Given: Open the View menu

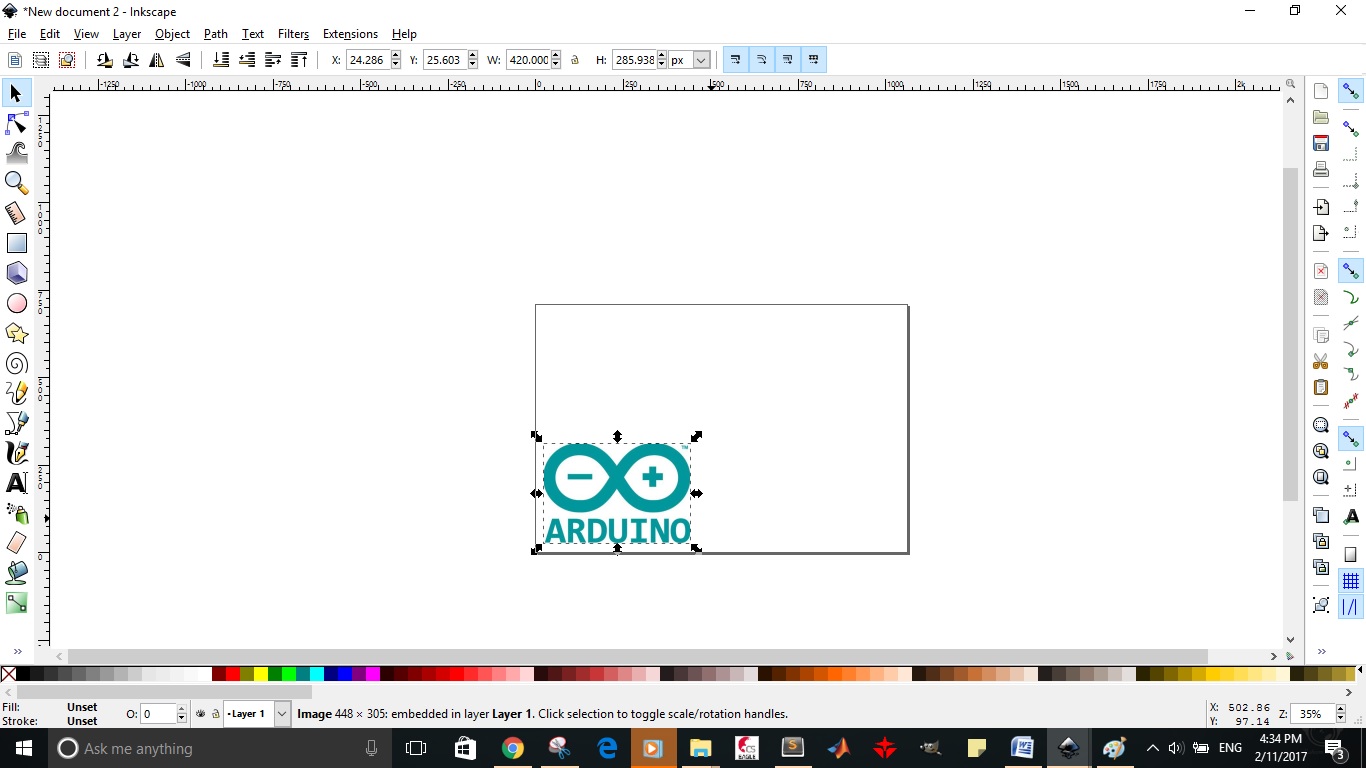Looking at the screenshot, I should (86, 34).
